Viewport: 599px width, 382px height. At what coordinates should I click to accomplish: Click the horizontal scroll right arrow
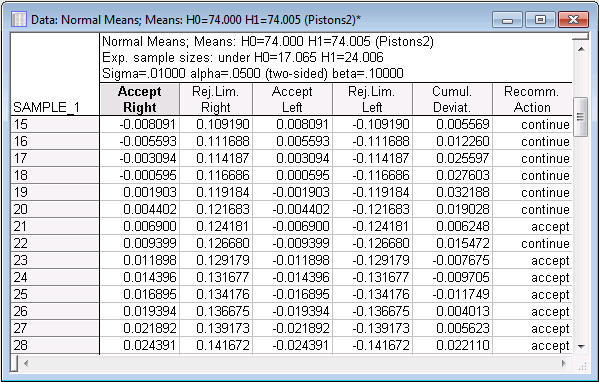pos(563,363)
